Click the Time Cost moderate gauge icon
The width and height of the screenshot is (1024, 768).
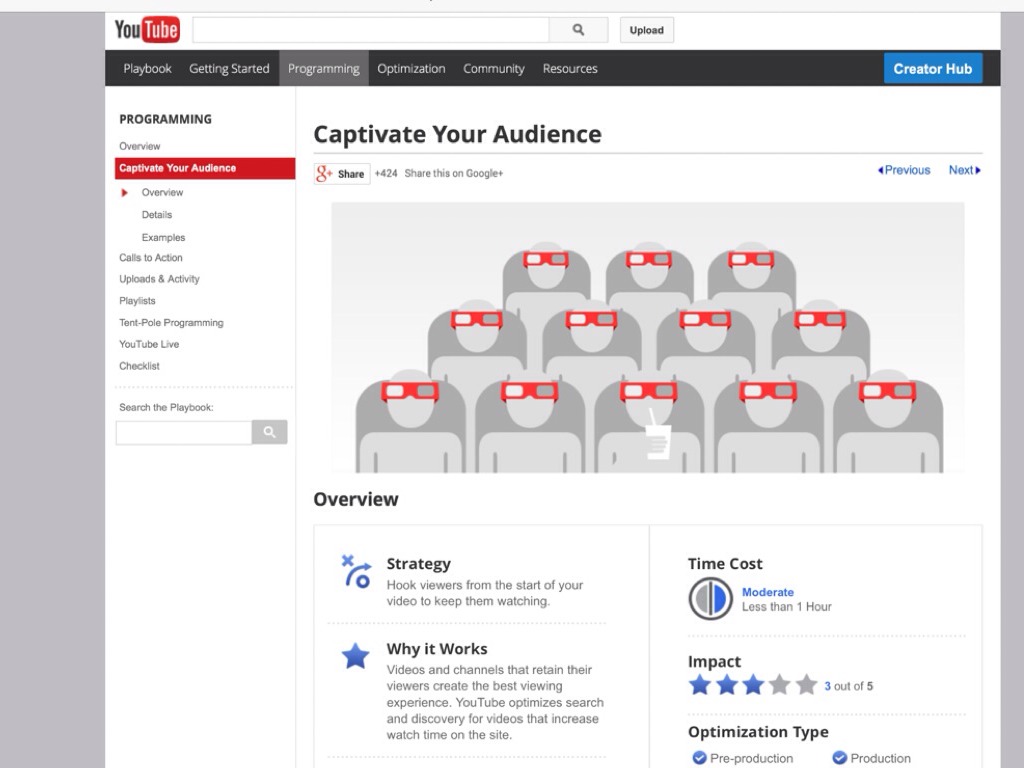tap(710, 599)
